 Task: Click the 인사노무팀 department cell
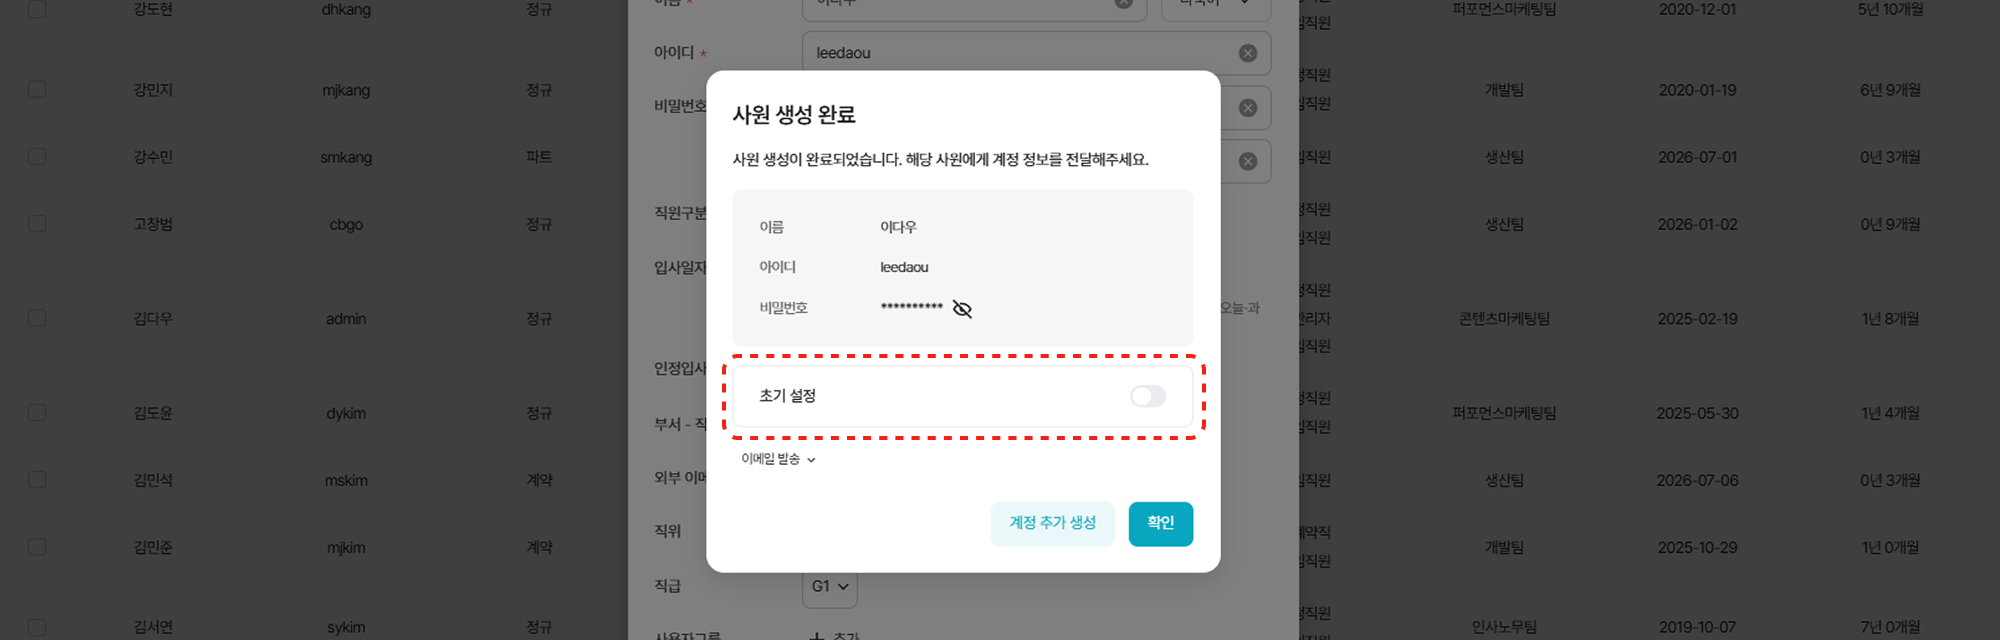[x=1504, y=627]
